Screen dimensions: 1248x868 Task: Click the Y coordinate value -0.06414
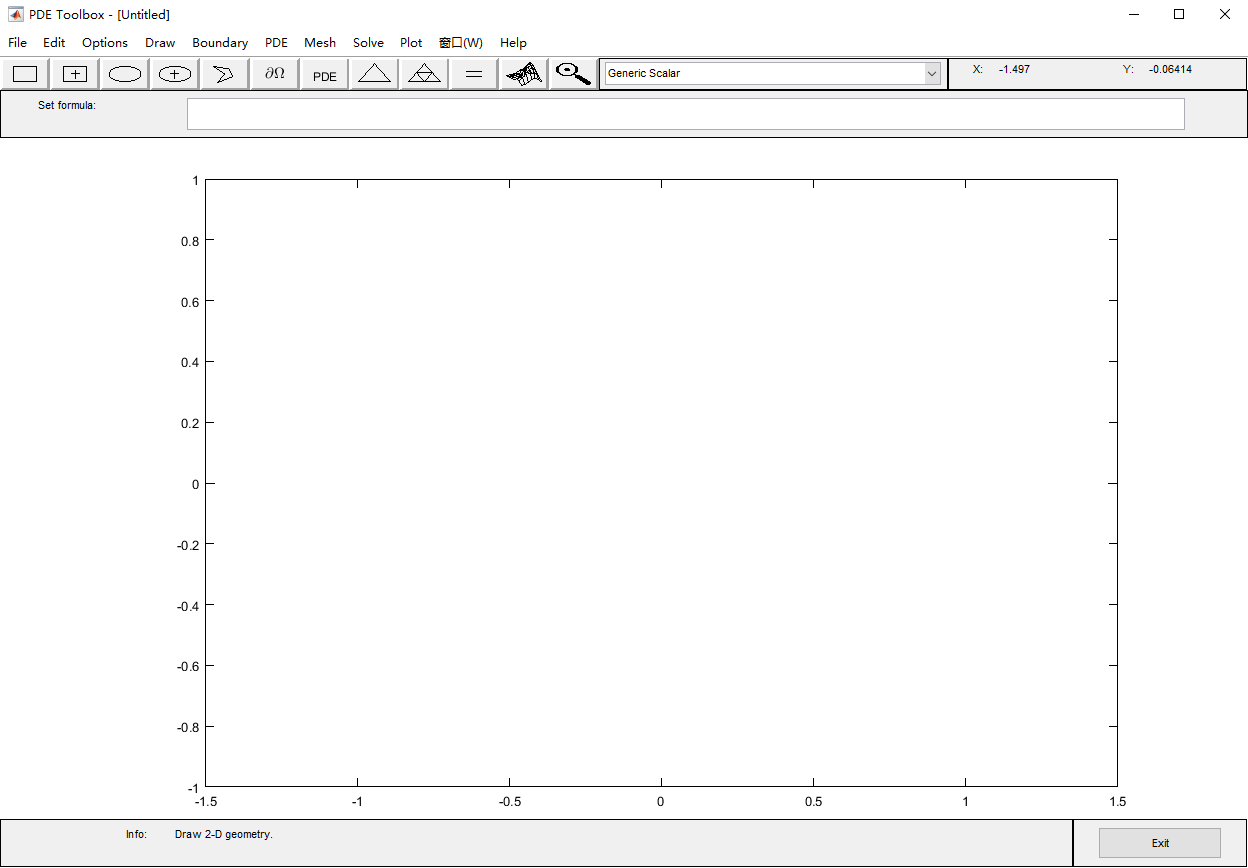tap(1171, 69)
